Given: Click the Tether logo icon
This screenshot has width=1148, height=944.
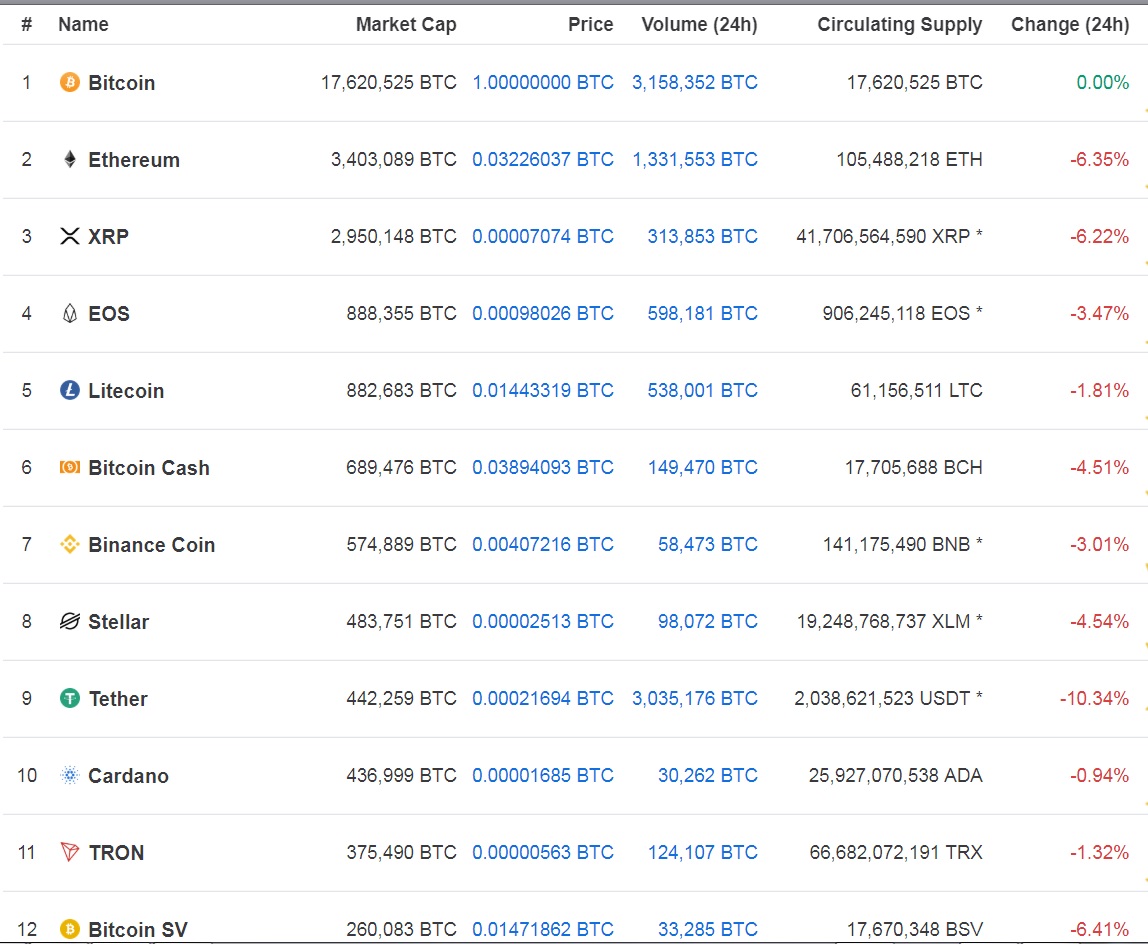Looking at the screenshot, I should 70,699.
